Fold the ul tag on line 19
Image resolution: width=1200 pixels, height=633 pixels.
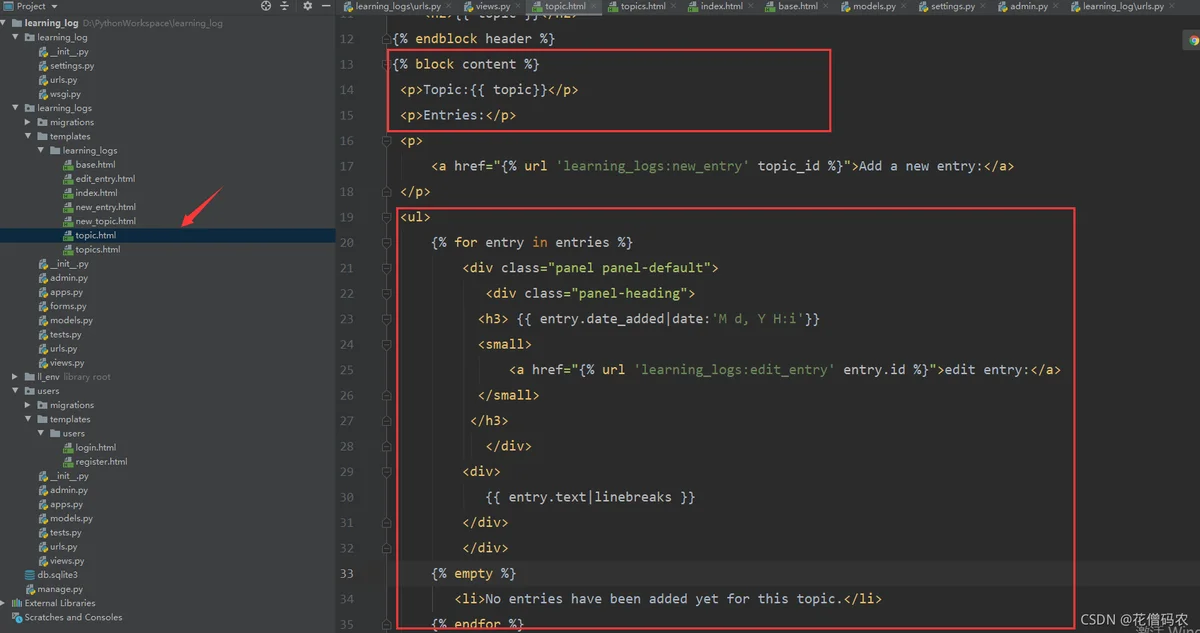coord(386,217)
